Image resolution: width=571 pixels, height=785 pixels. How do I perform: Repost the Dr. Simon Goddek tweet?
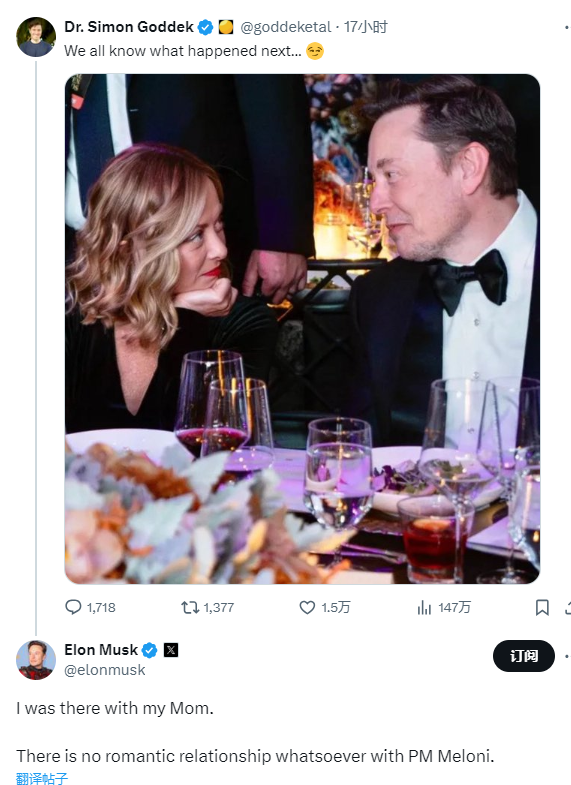[190, 608]
